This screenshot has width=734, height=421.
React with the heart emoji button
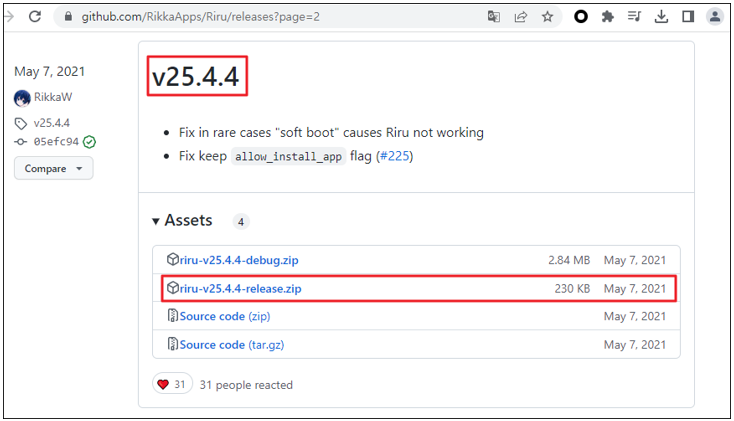172,384
